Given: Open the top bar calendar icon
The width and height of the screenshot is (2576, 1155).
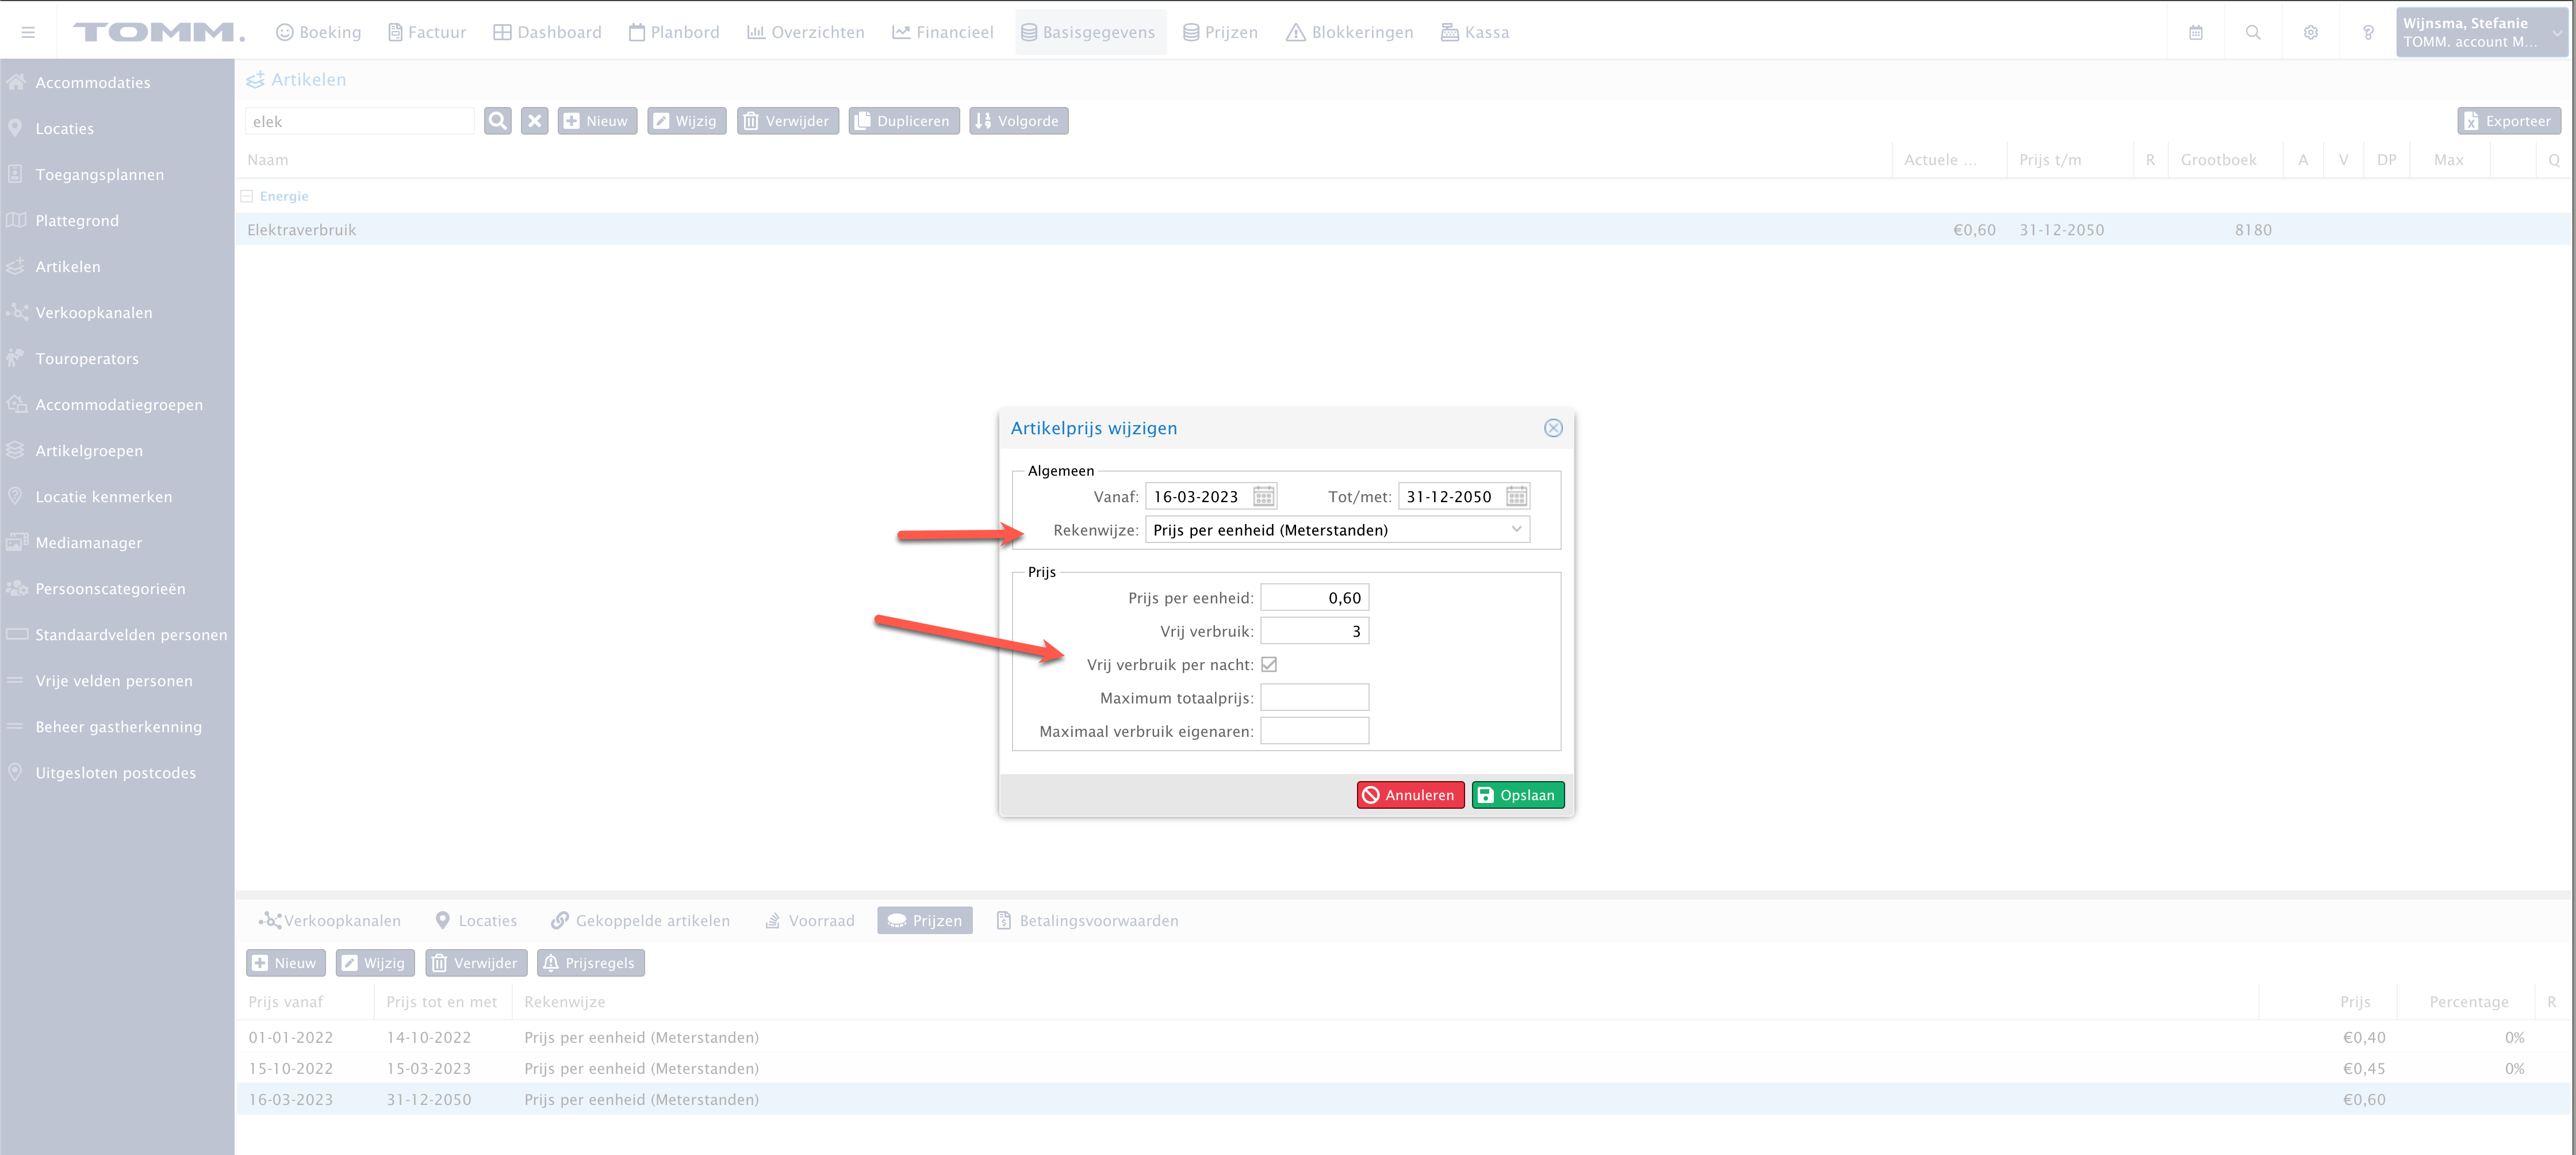Looking at the screenshot, I should pos(2195,32).
